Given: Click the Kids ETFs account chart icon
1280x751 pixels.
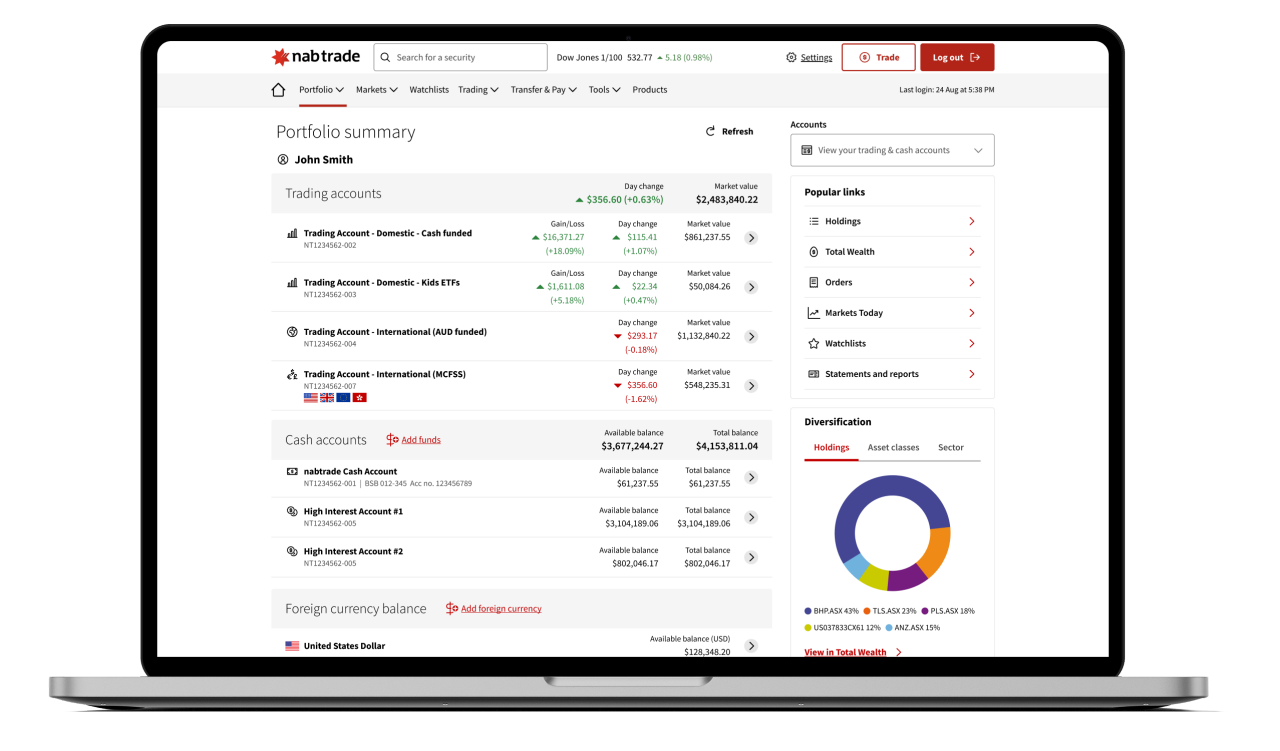Looking at the screenshot, I should (292, 283).
